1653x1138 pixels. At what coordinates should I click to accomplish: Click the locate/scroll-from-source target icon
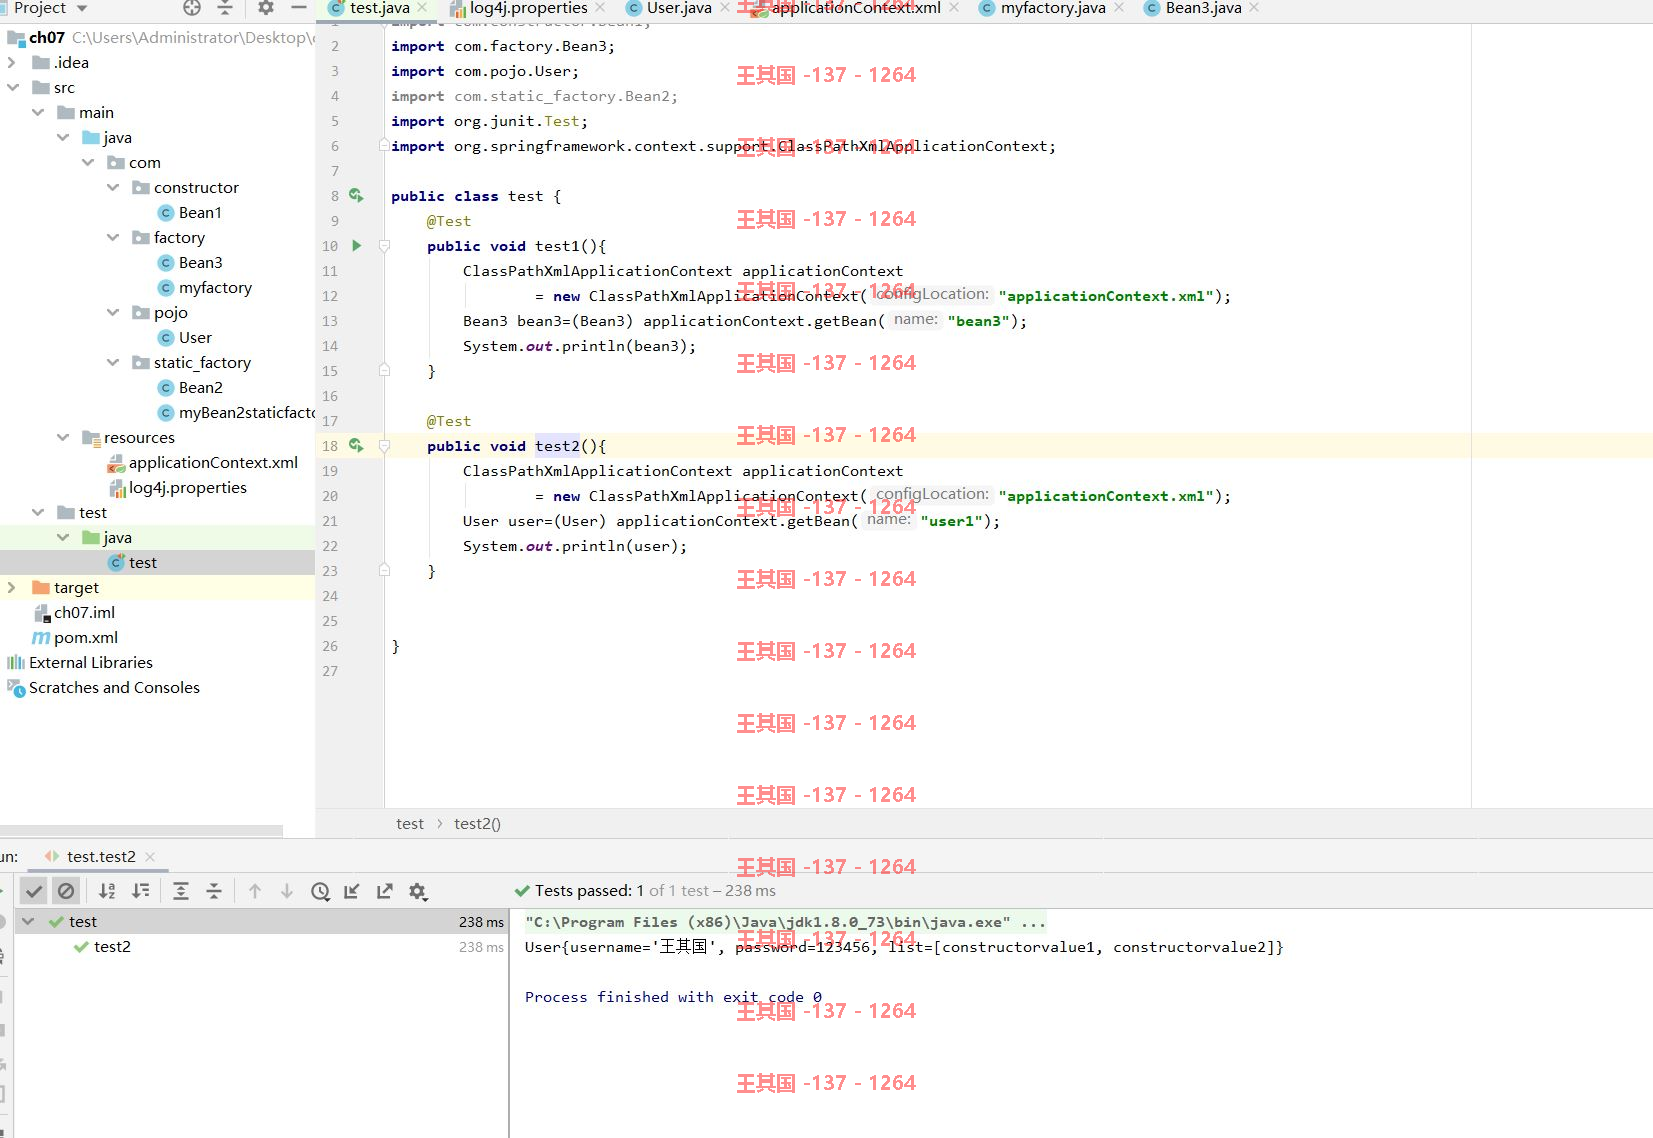192,8
